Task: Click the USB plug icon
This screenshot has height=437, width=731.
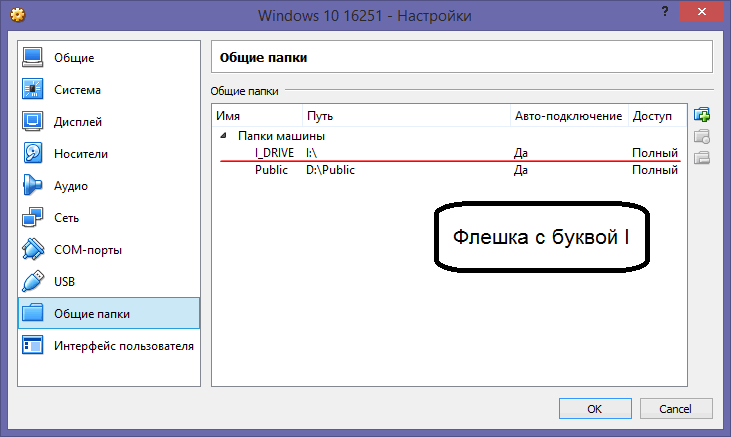Action: coord(33,281)
